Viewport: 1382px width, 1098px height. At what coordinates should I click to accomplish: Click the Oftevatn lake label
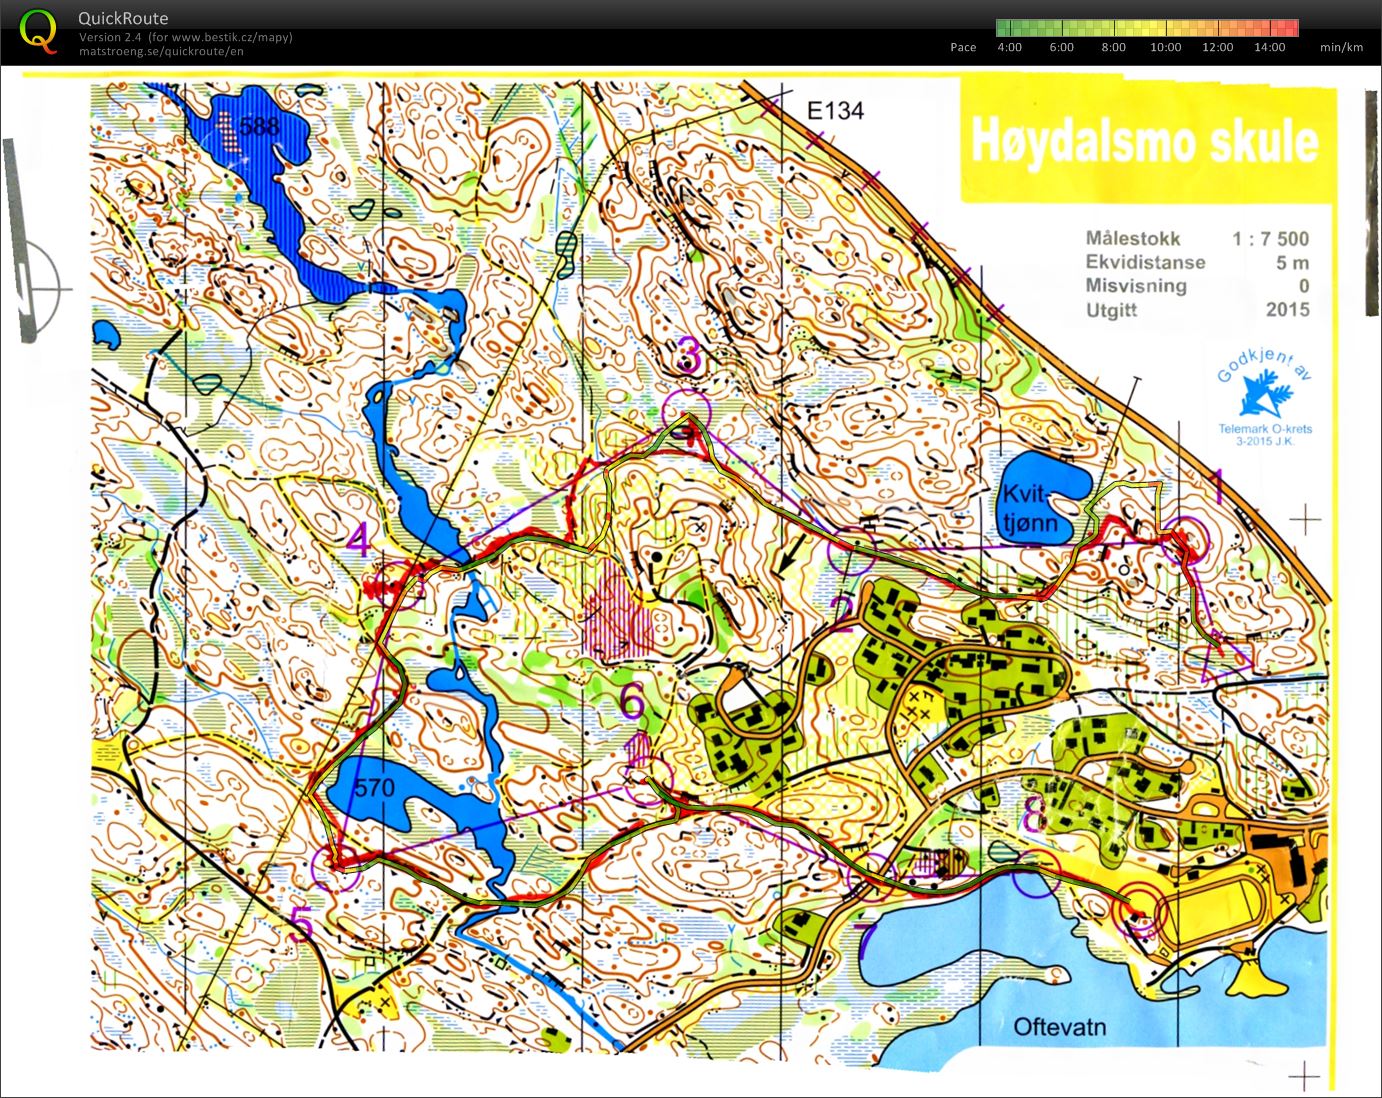(1059, 1027)
